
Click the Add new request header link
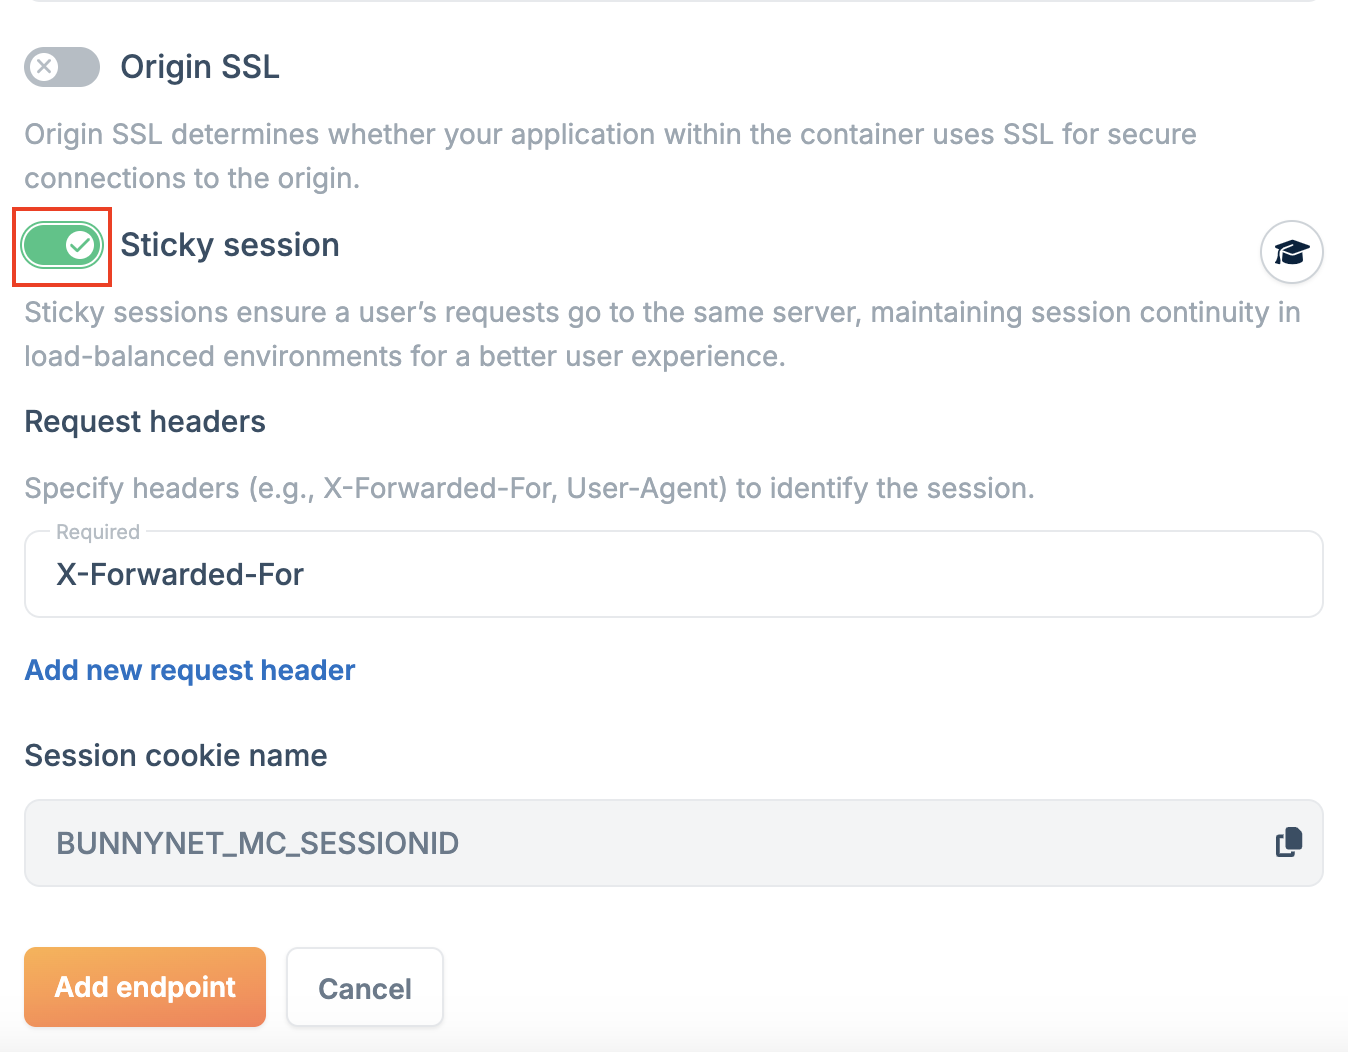coord(190,670)
